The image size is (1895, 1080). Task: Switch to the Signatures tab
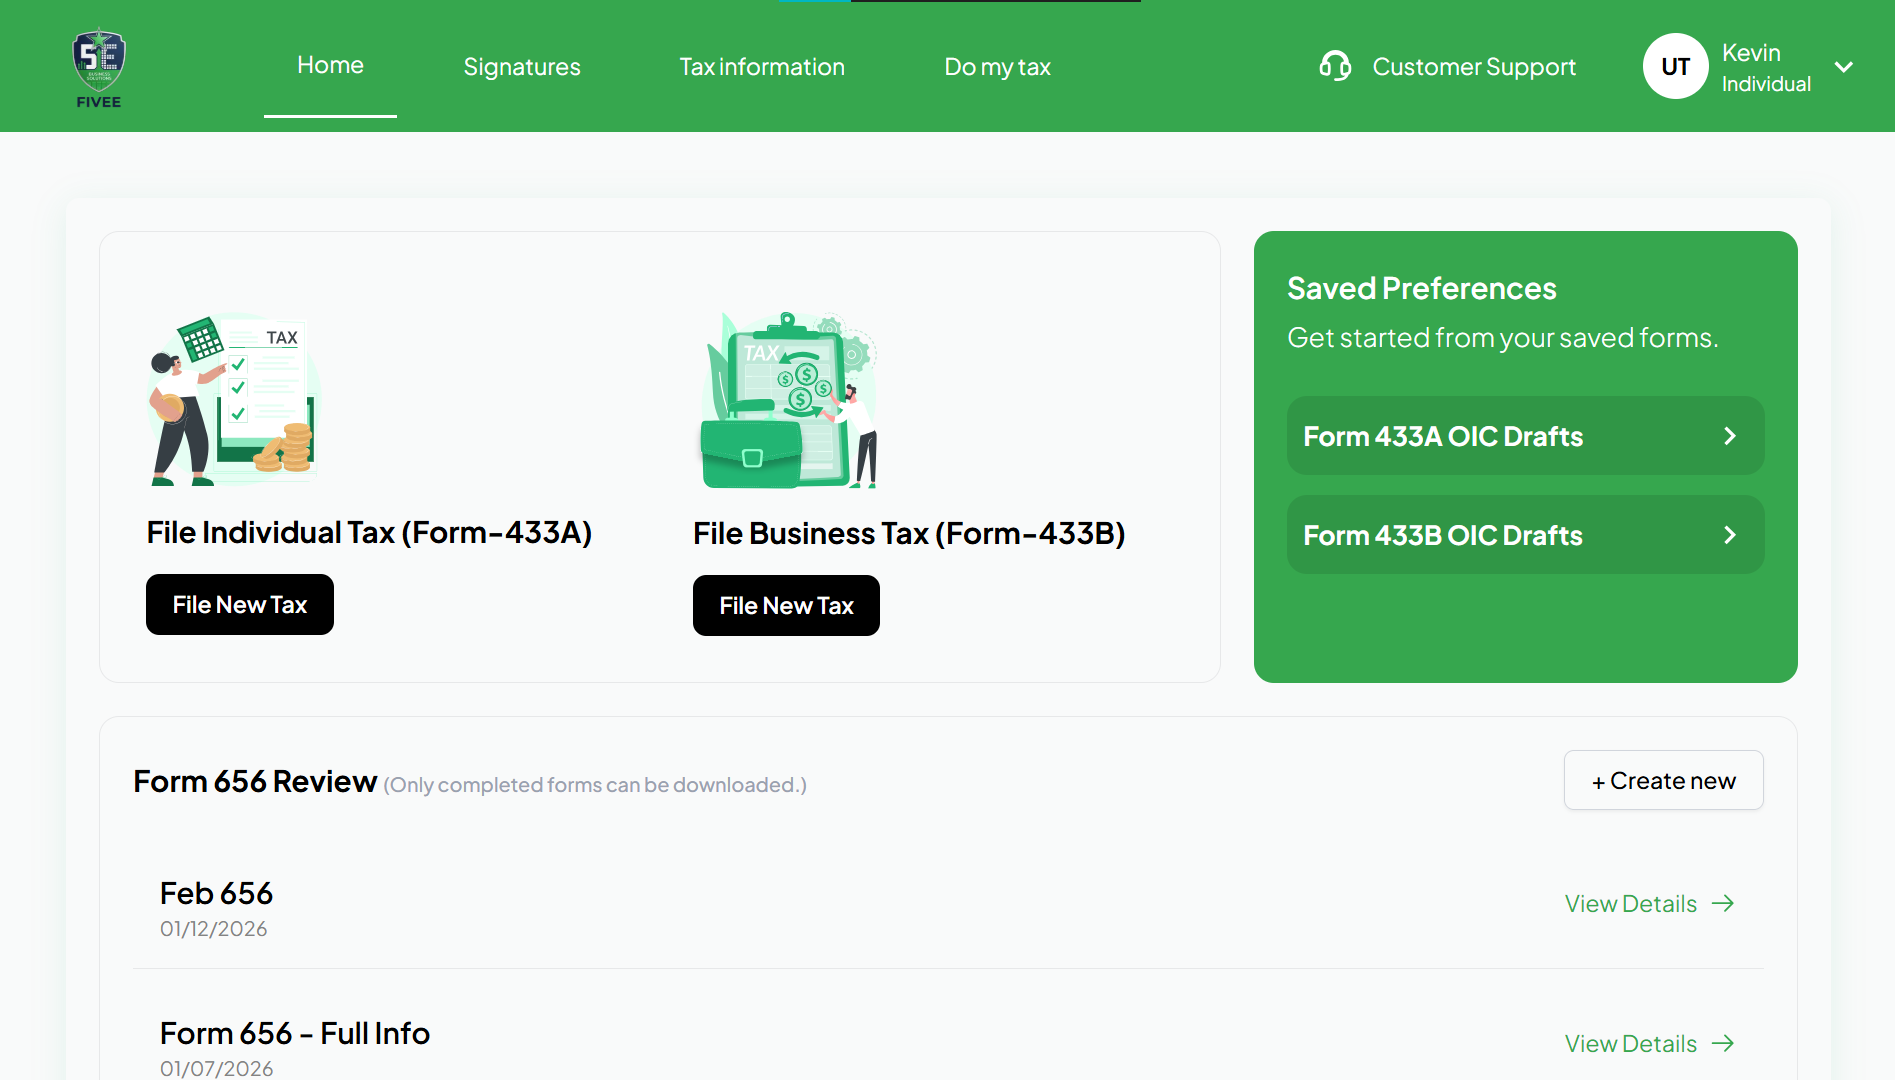[521, 67]
